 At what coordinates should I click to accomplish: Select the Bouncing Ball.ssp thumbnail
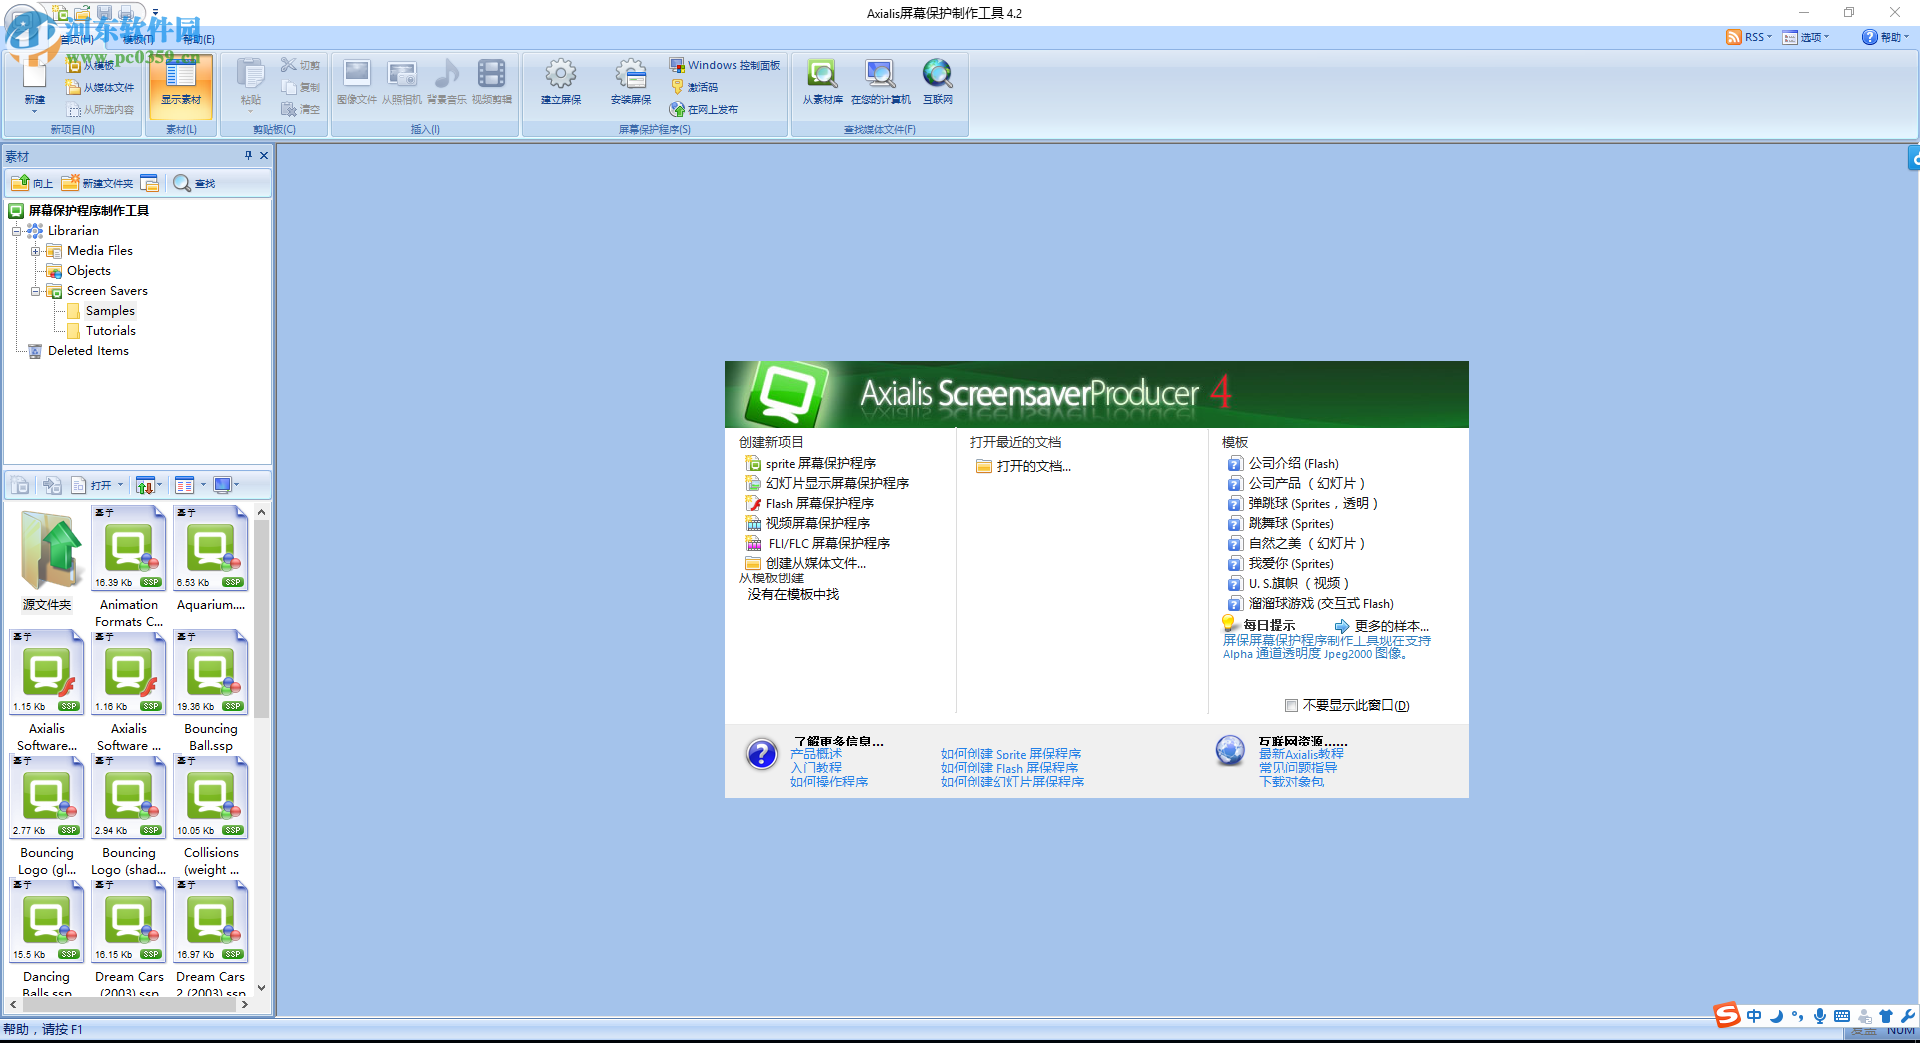point(210,672)
